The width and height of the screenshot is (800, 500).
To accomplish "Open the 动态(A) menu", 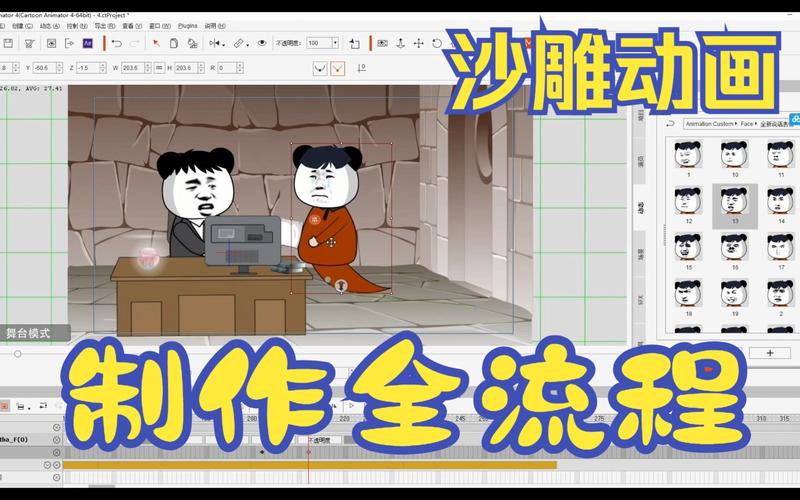I will pos(49,26).
